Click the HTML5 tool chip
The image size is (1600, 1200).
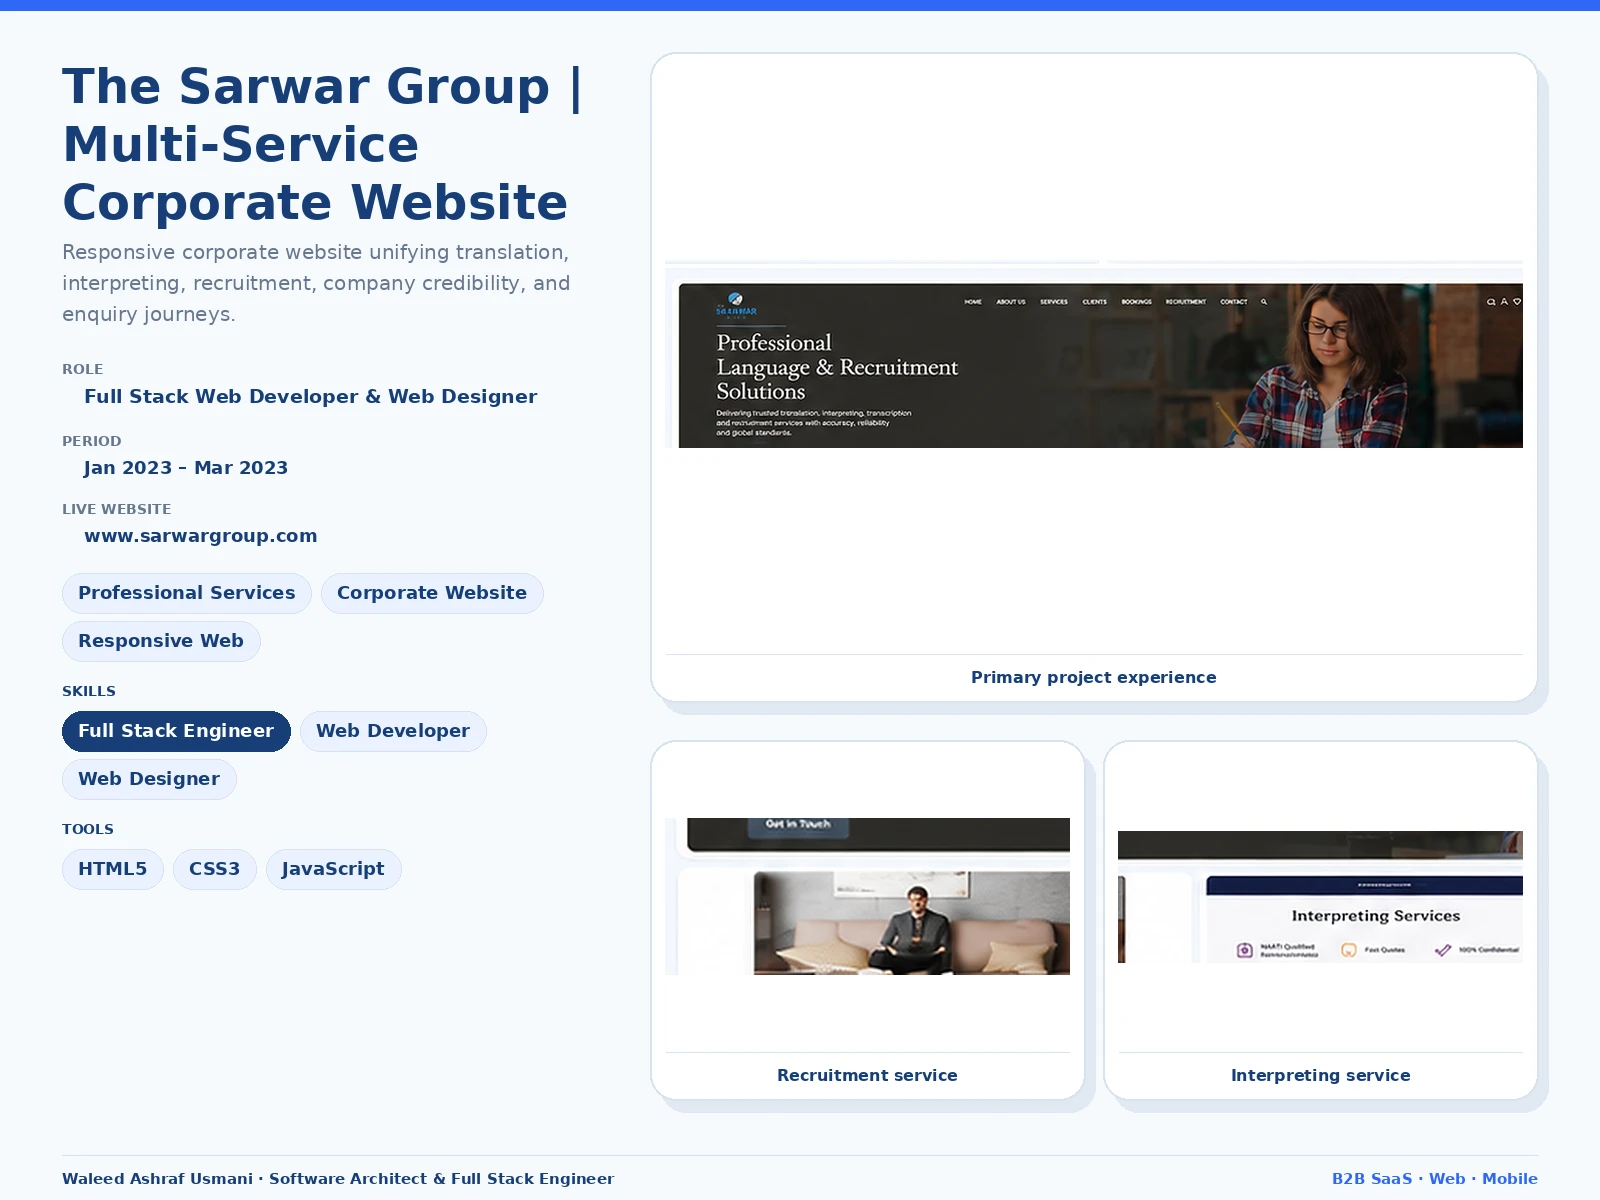tap(113, 869)
